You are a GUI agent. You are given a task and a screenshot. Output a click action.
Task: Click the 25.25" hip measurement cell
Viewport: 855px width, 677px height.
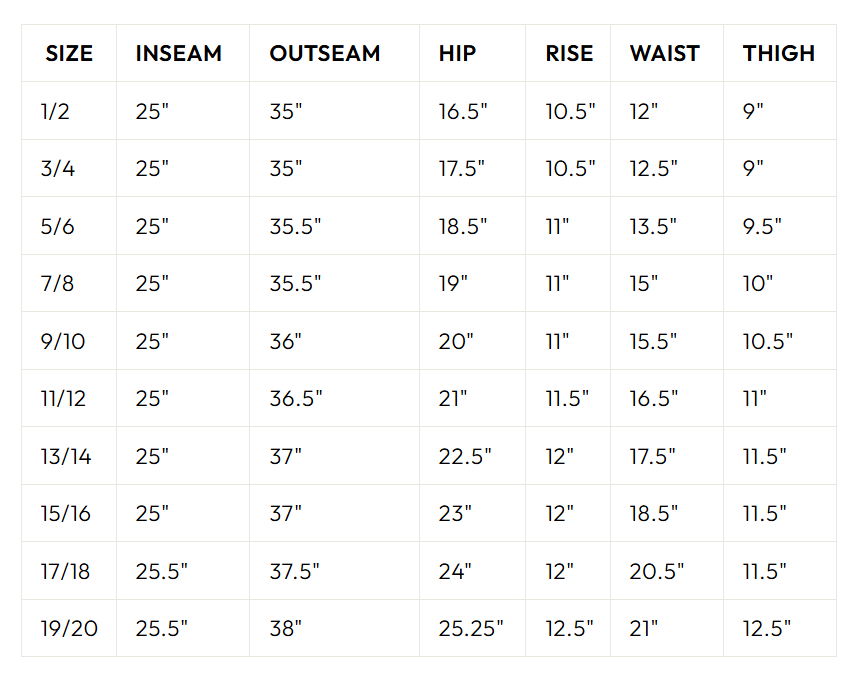point(471,629)
